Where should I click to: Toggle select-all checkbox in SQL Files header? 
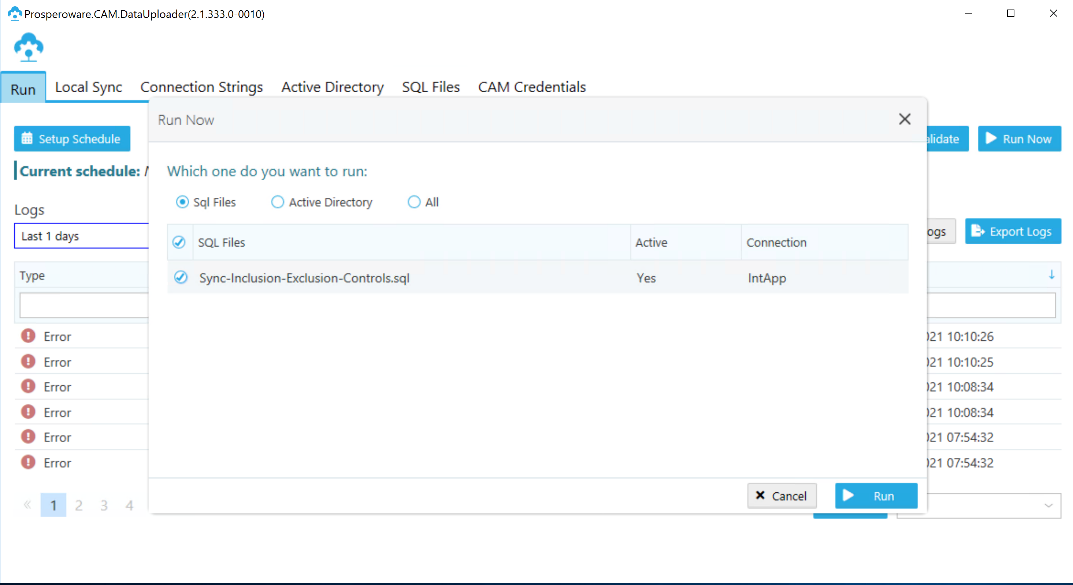coord(179,242)
